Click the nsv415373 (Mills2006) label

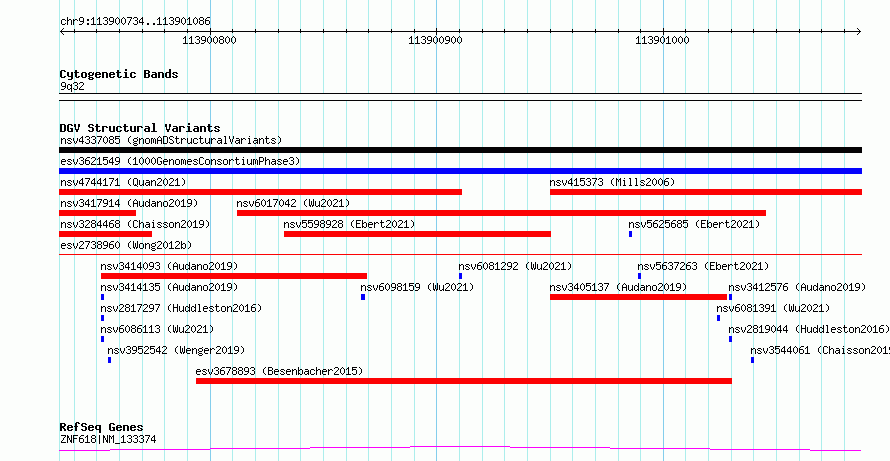pos(612,182)
